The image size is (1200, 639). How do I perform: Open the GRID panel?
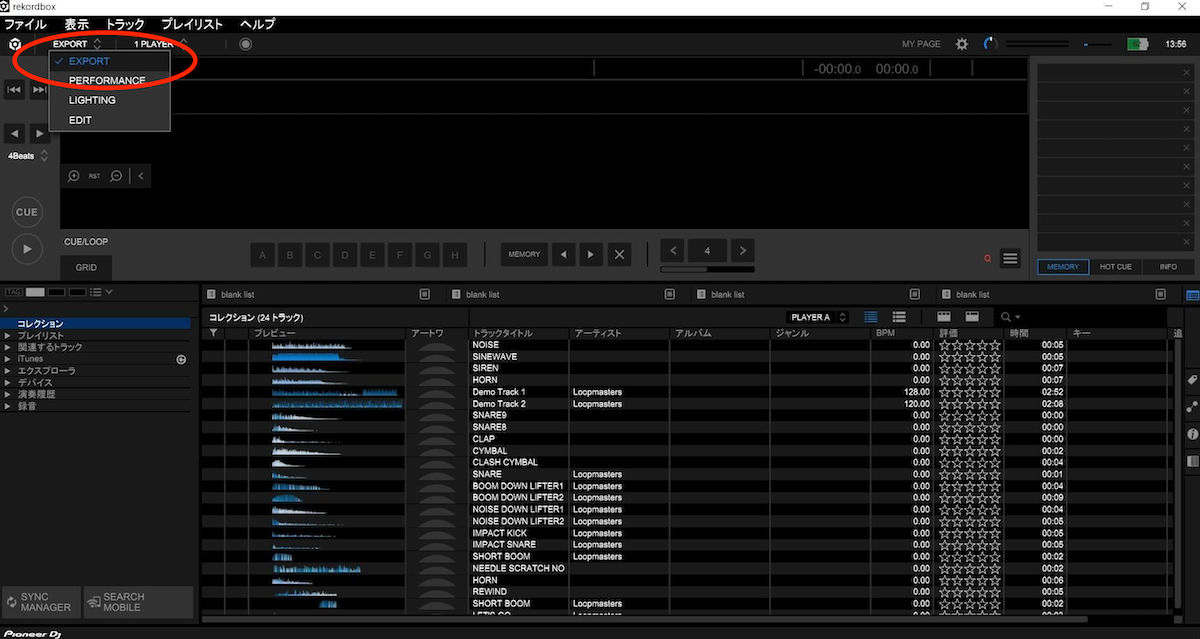point(86,268)
